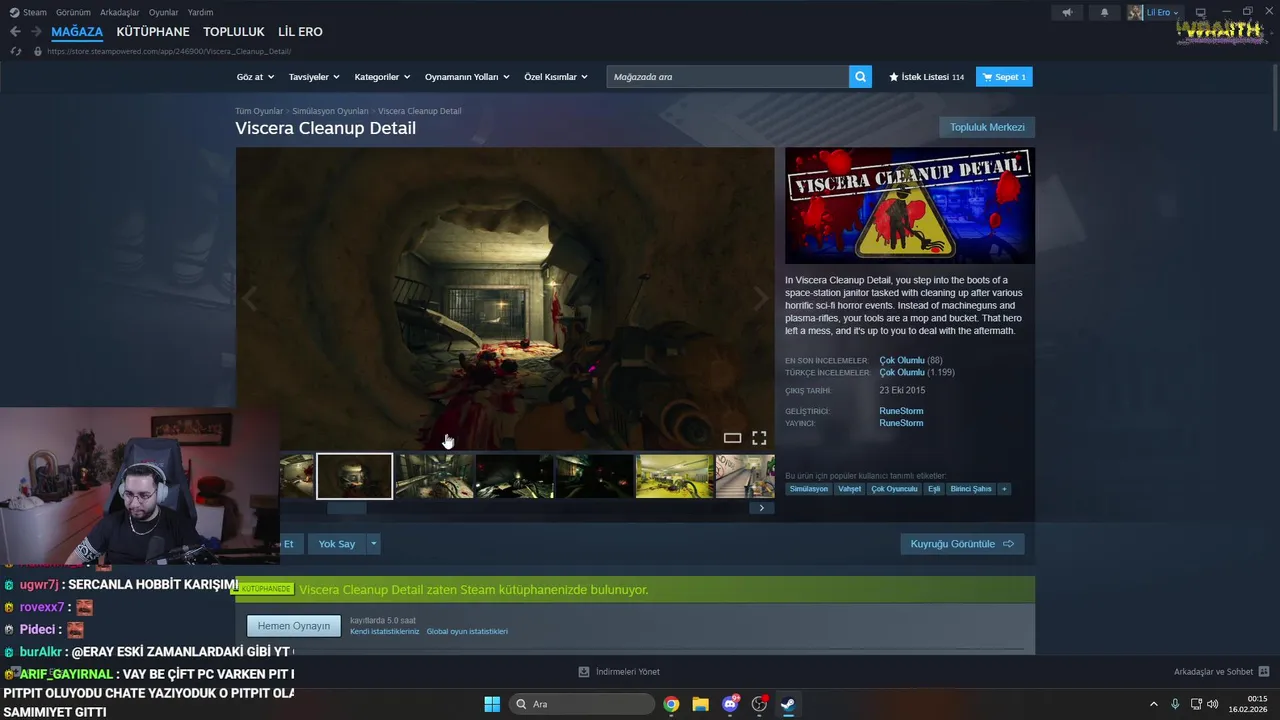Show next screenshot with right arrow
The image size is (1280, 720).
pyautogui.click(x=761, y=299)
